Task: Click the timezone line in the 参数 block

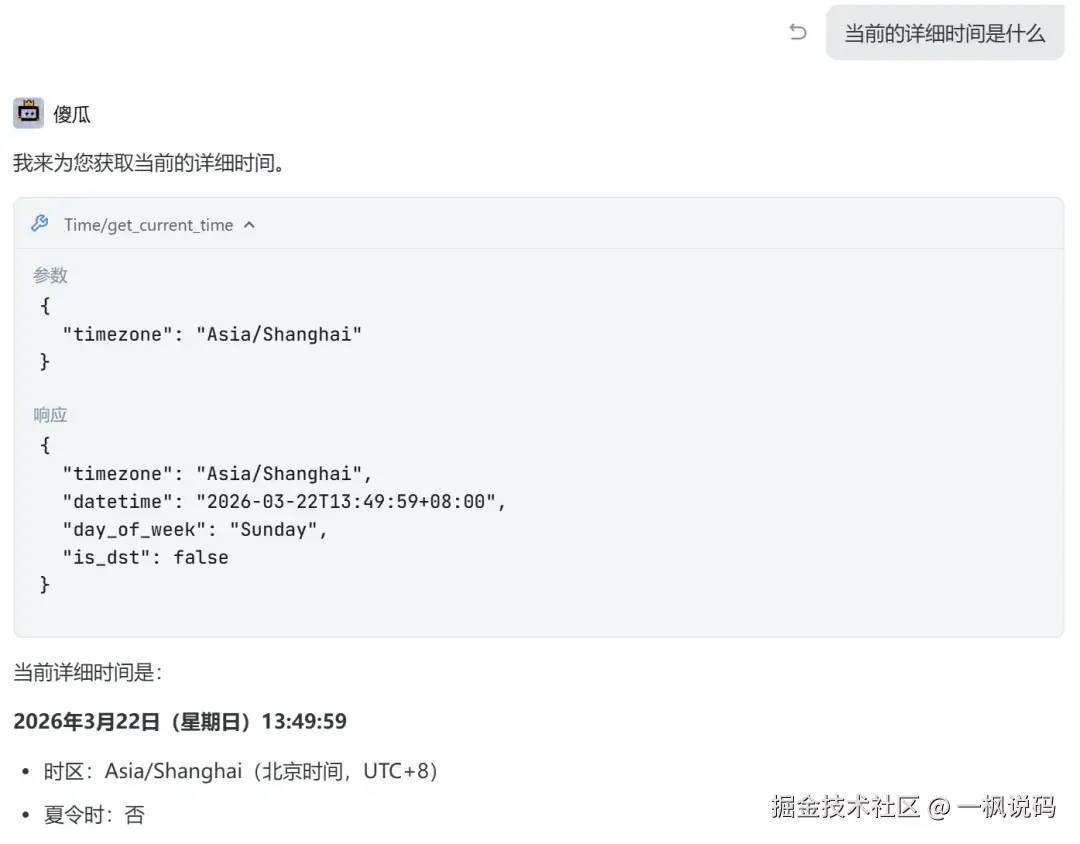Action: 211,334
